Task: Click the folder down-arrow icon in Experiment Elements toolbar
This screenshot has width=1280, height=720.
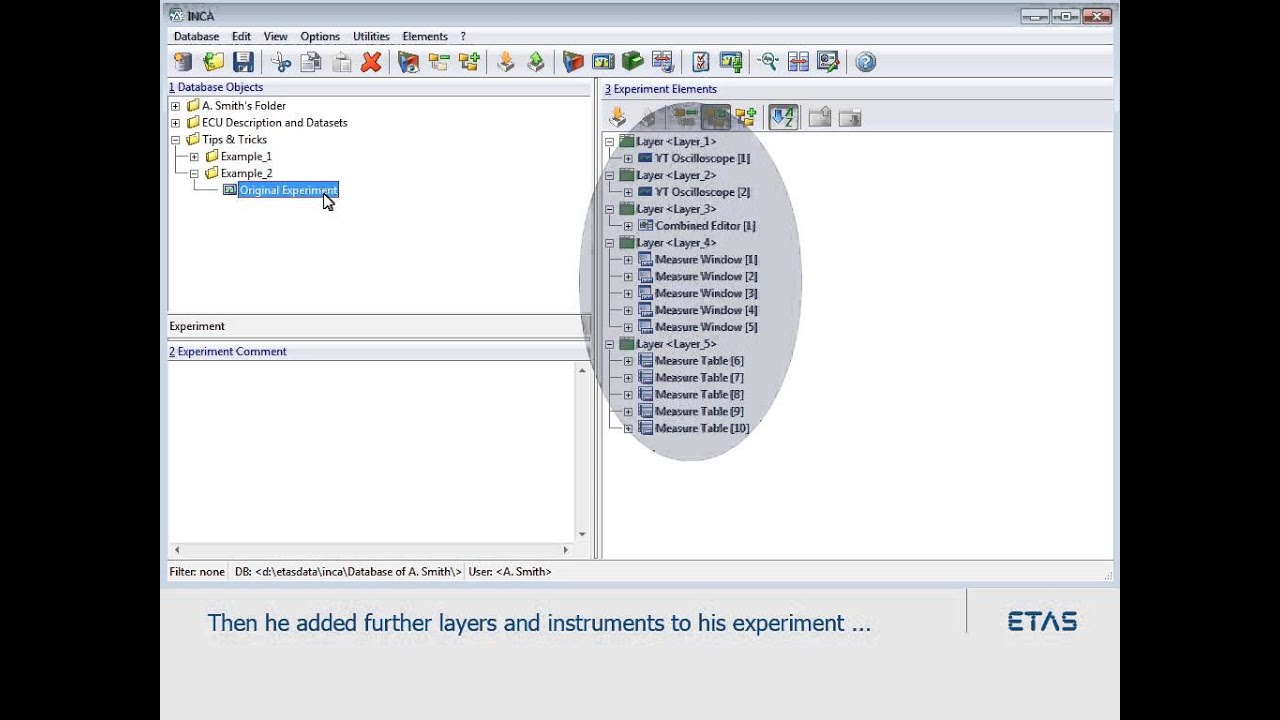Action: pyautogui.click(x=850, y=118)
